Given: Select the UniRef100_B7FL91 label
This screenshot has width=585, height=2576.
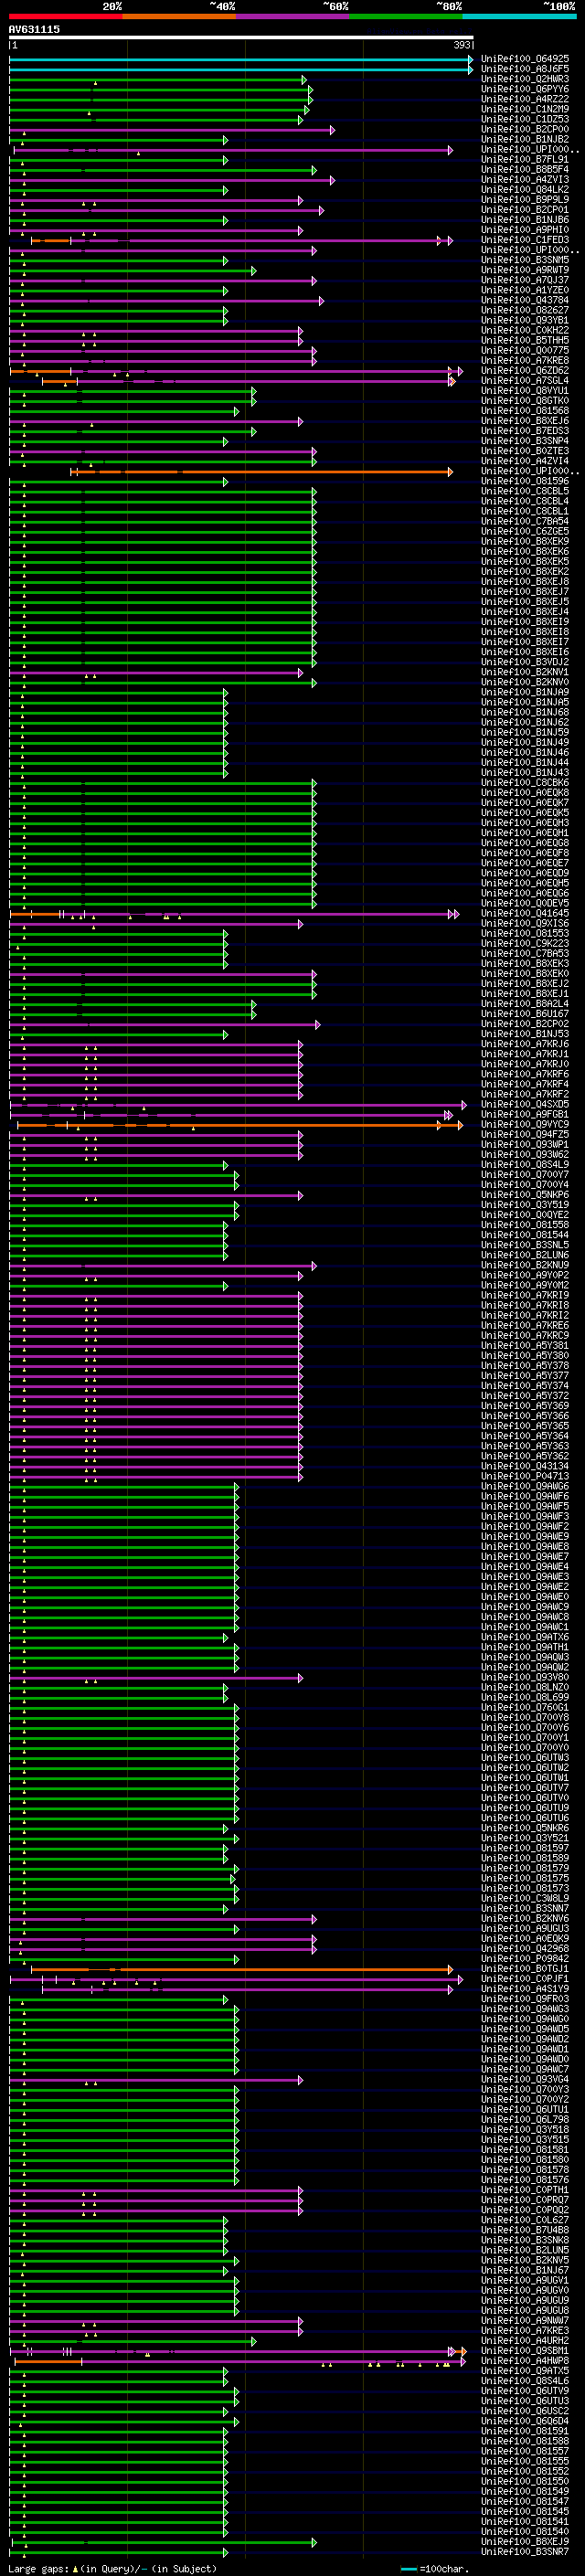Looking at the screenshot, I should pyautogui.click(x=525, y=159).
